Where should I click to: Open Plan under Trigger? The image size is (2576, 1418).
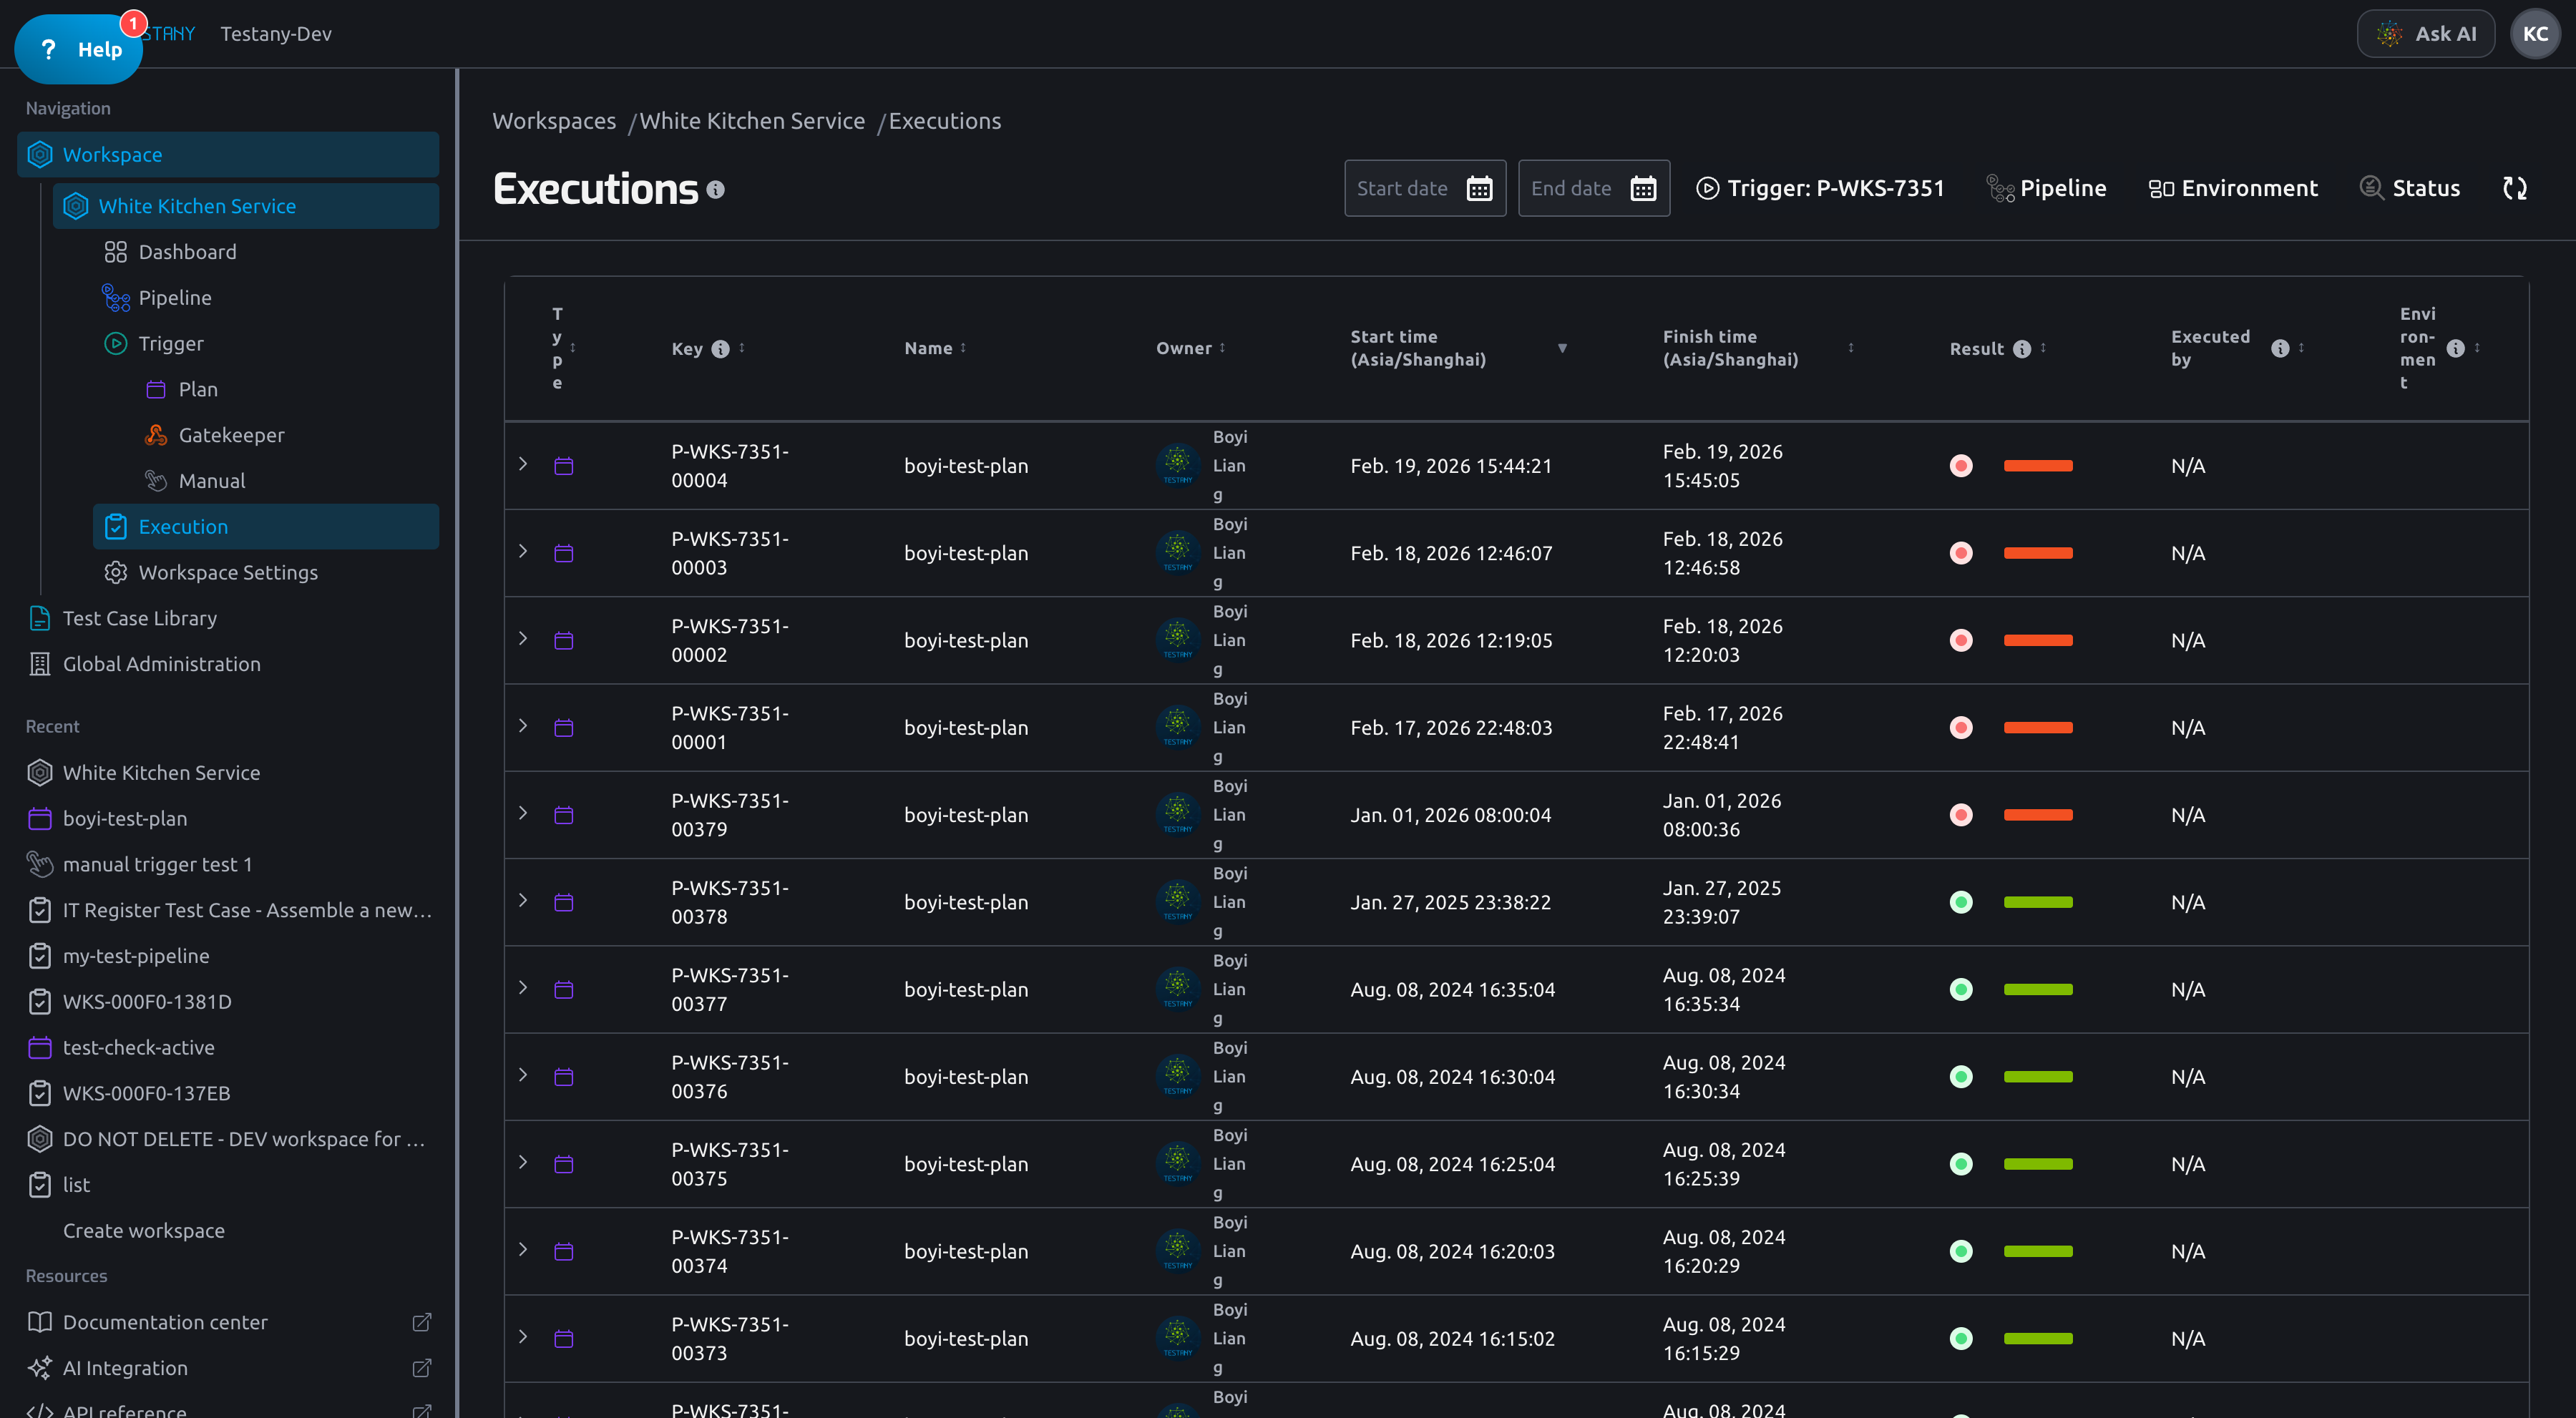click(198, 389)
